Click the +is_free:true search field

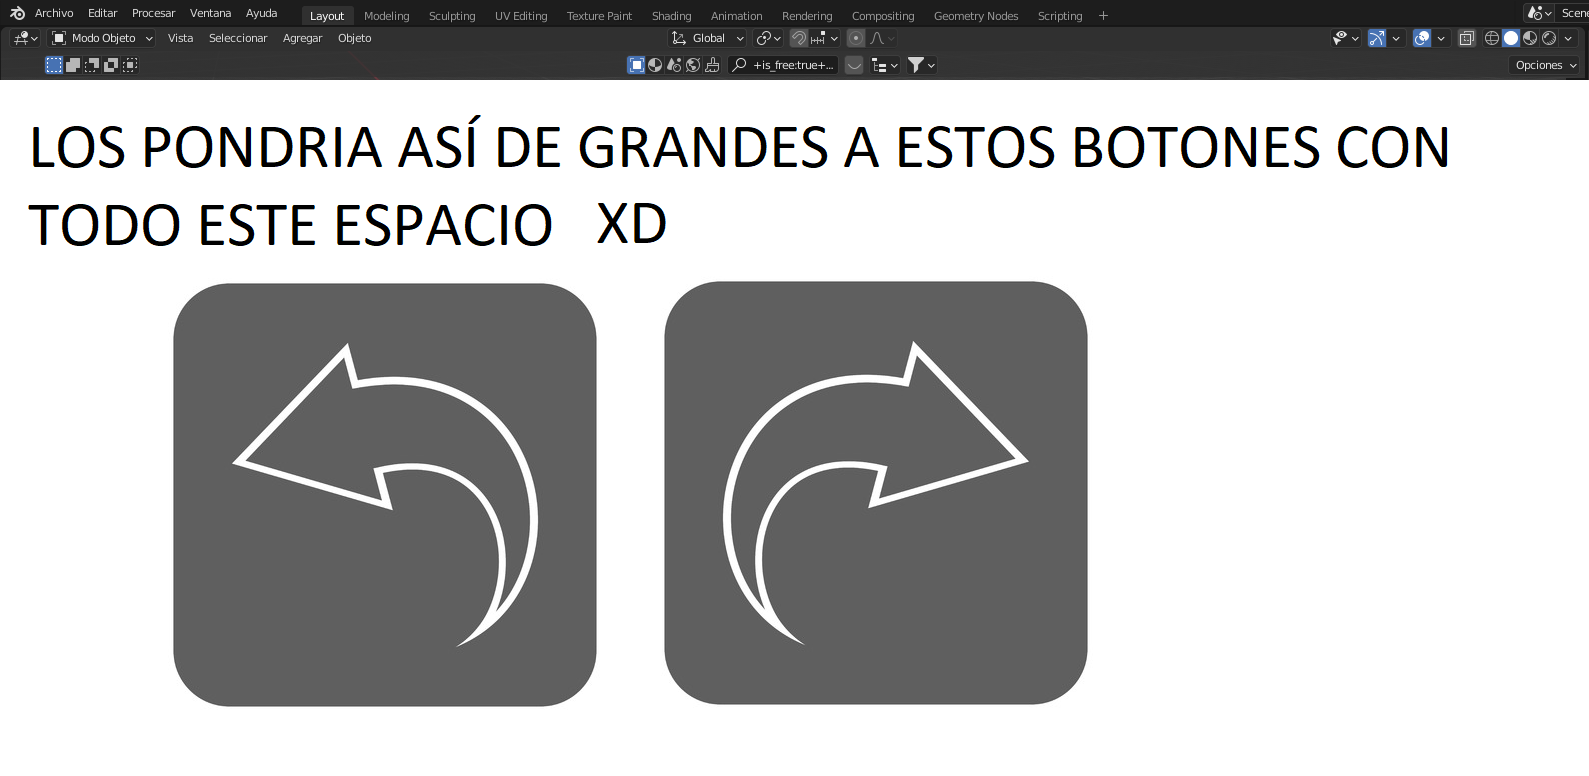783,65
